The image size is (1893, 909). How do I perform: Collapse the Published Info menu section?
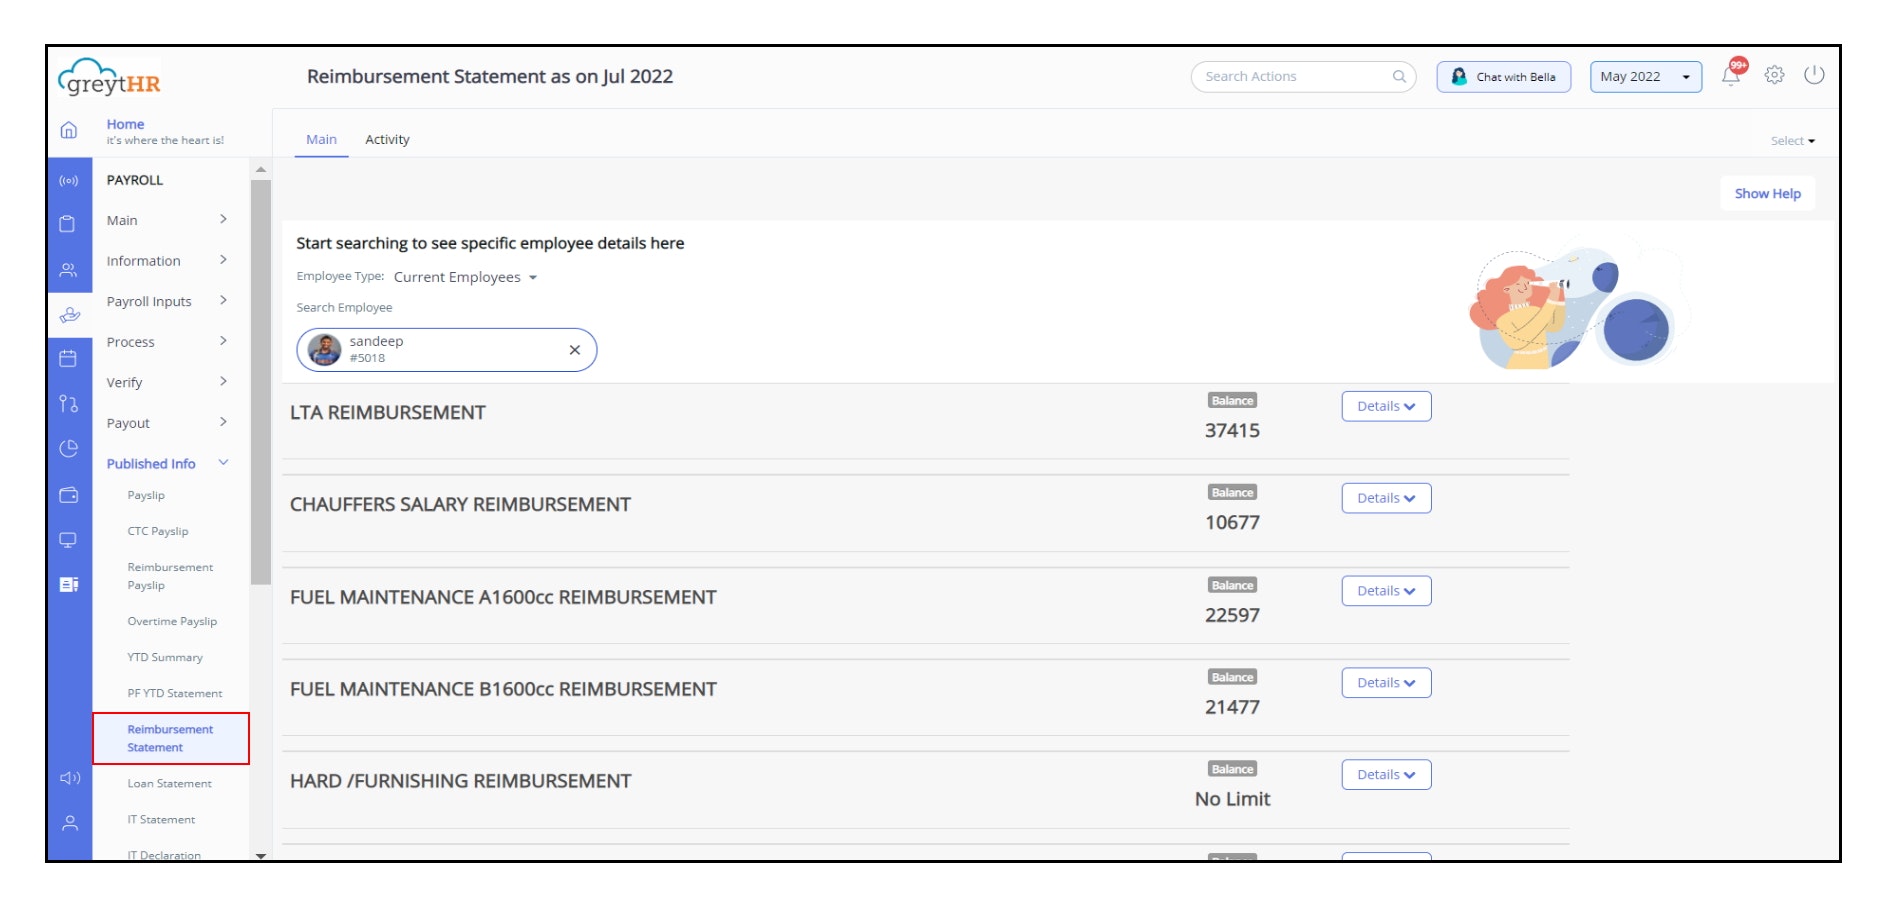[x=224, y=463]
